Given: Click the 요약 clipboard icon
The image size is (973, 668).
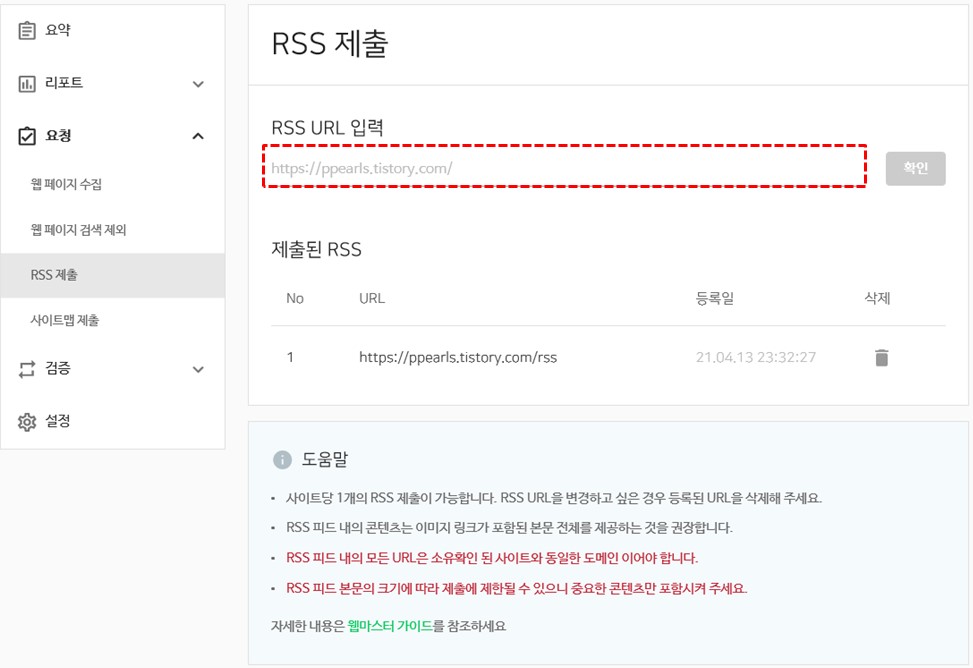Looking at the screenshot, I should (27, 30).
